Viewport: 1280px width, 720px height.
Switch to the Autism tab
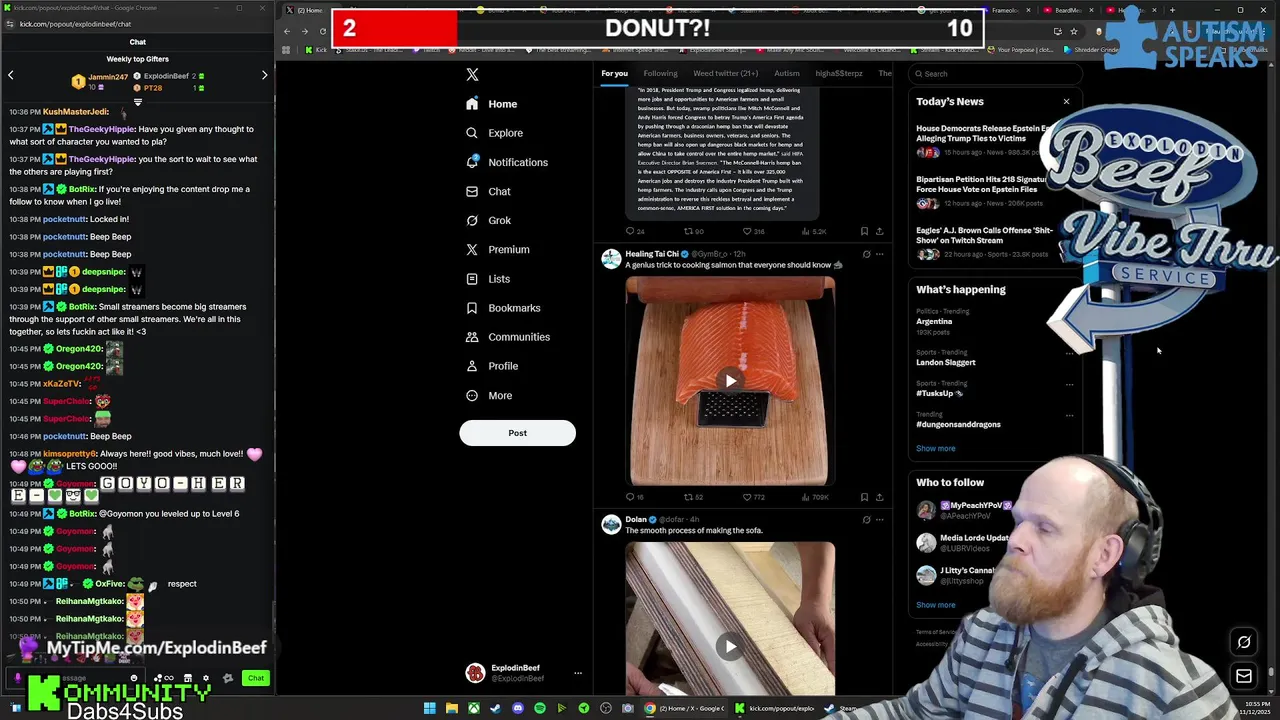[x=786, y=73]
